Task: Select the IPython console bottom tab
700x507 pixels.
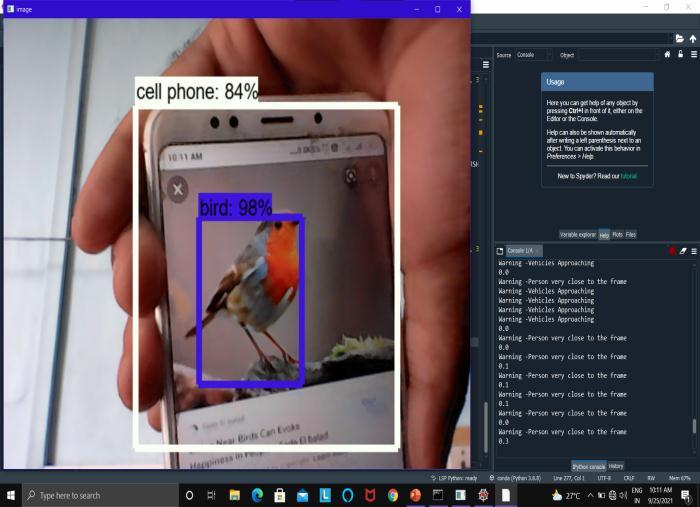Action: [588, 466]
